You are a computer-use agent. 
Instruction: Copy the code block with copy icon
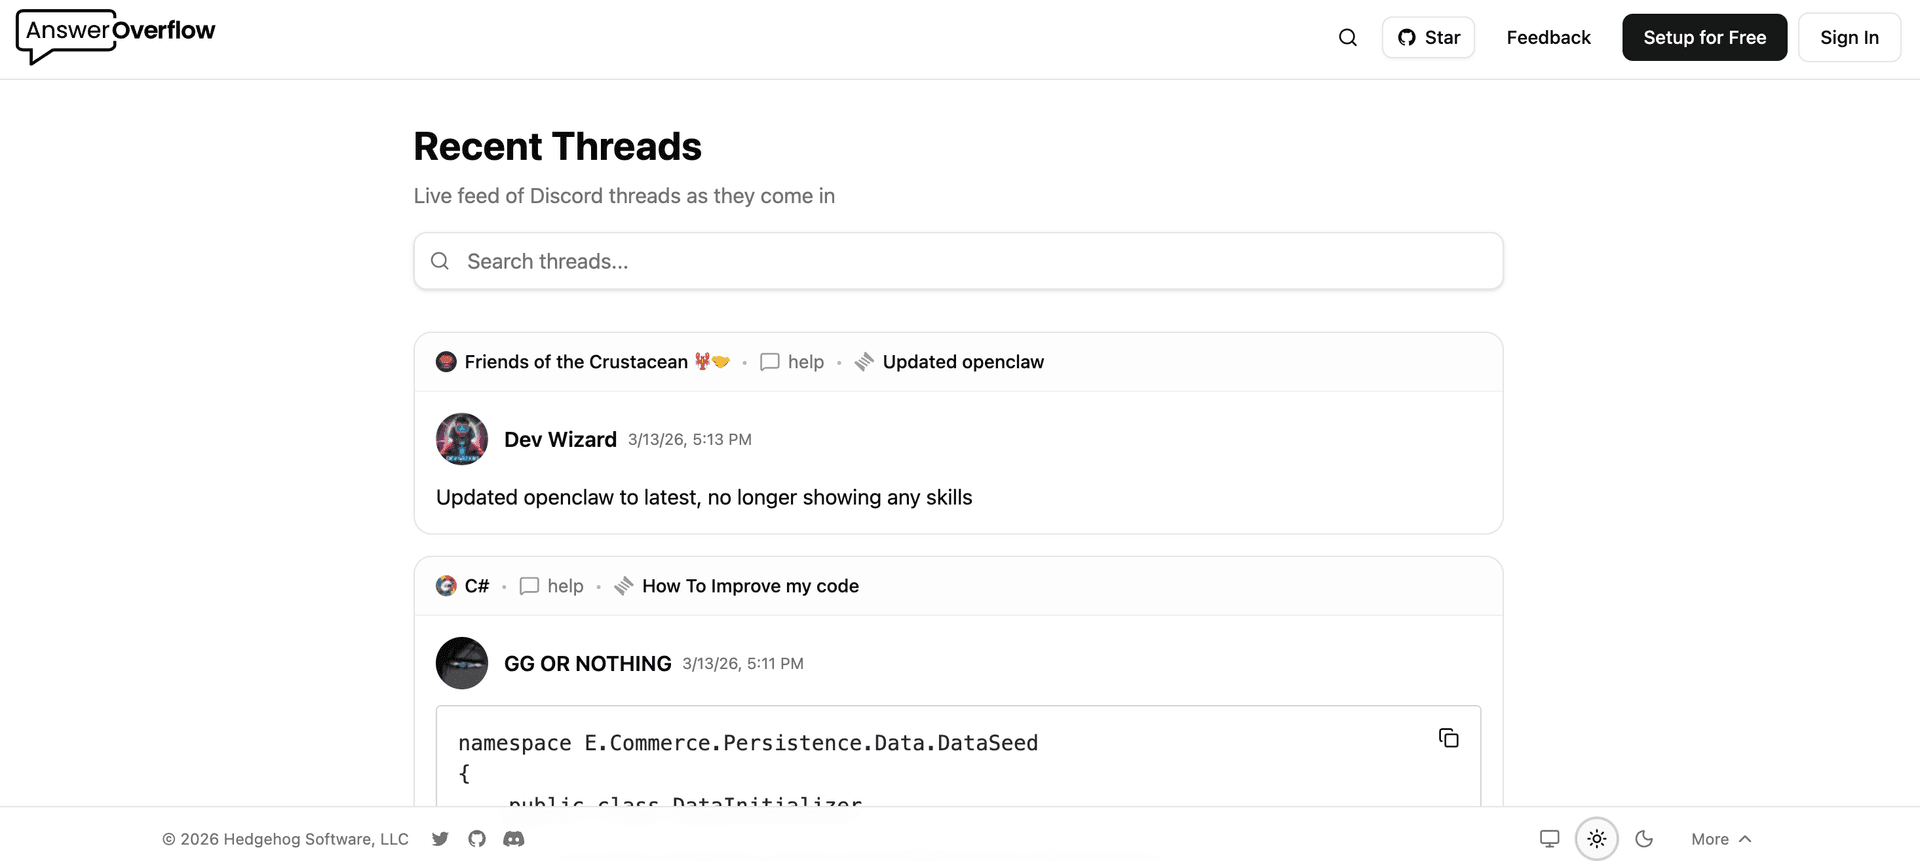click(x=1448, y=738)
